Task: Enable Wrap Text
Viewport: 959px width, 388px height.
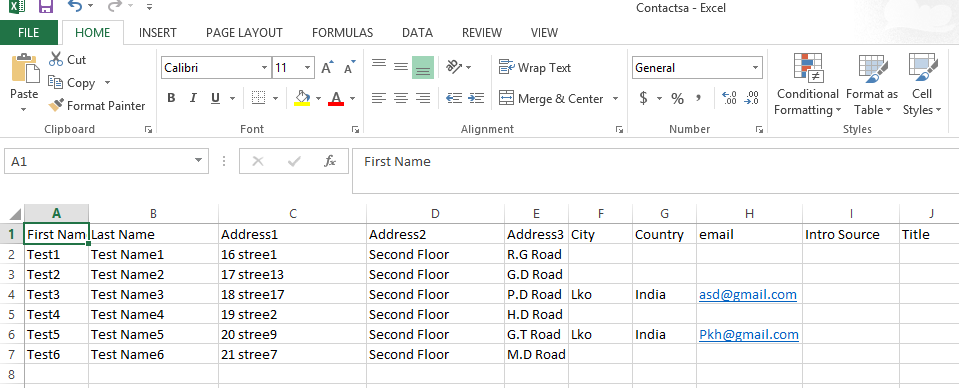Action: [535, 68]
